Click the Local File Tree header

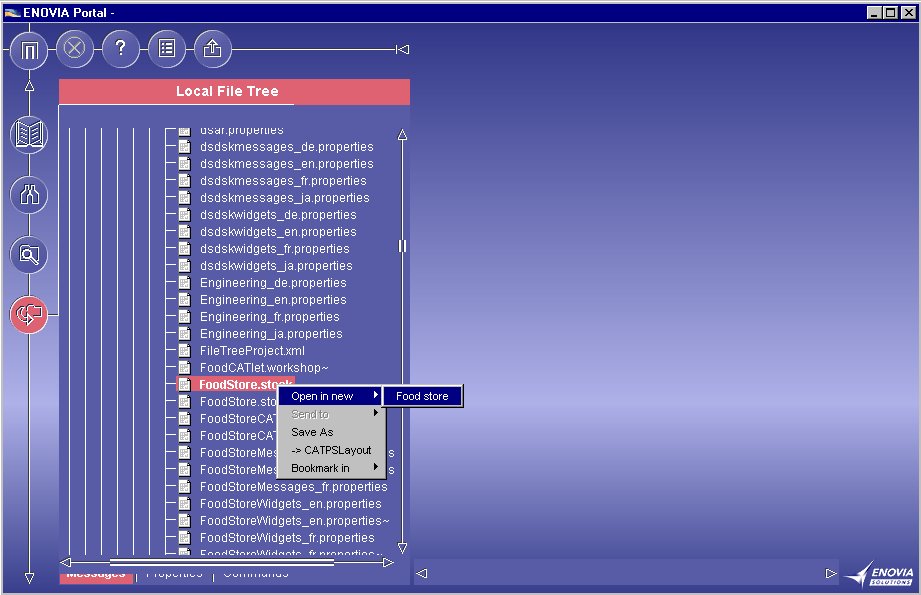[234, 92]
